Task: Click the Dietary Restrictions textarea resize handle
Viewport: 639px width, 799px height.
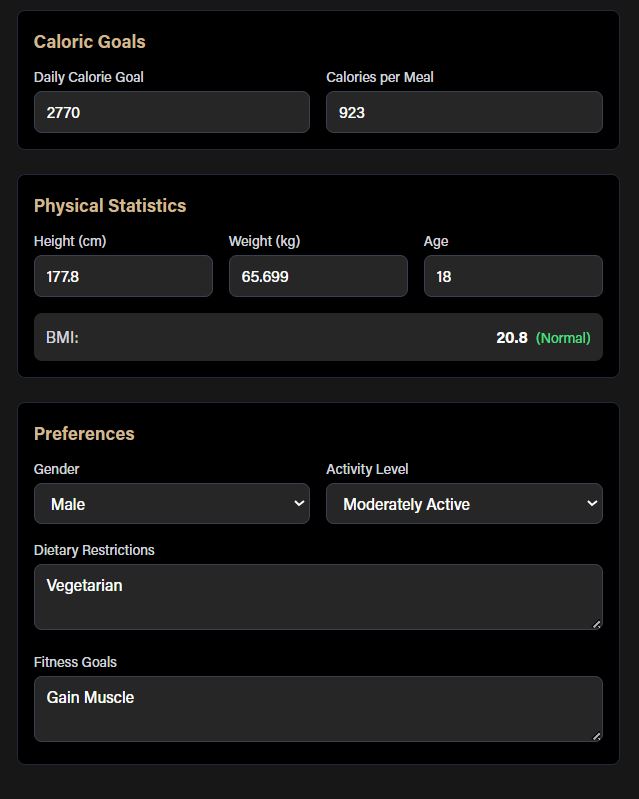Action: click(597, 624)
